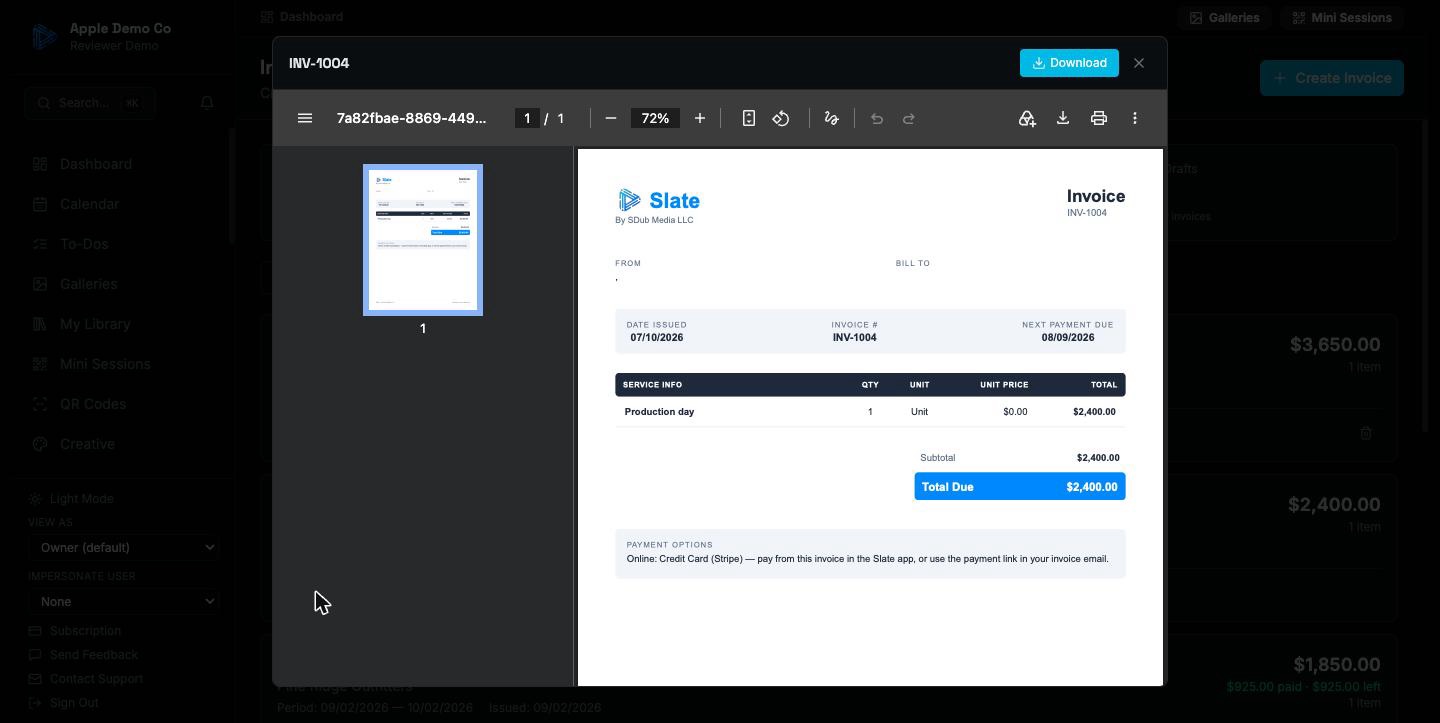Close the INV-1004 preview dialog

pos(1139,63)
